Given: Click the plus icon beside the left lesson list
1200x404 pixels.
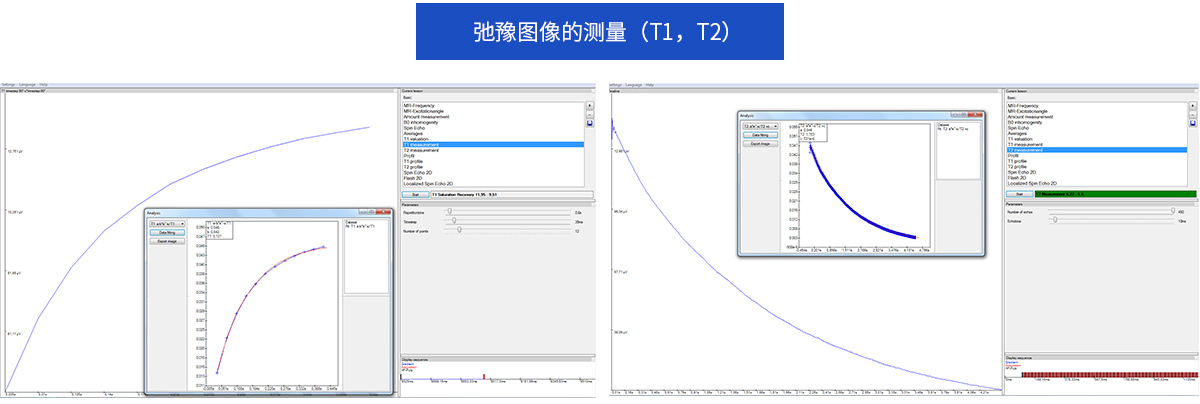Looking at the screenshot, I should click(x=590, y=105).
